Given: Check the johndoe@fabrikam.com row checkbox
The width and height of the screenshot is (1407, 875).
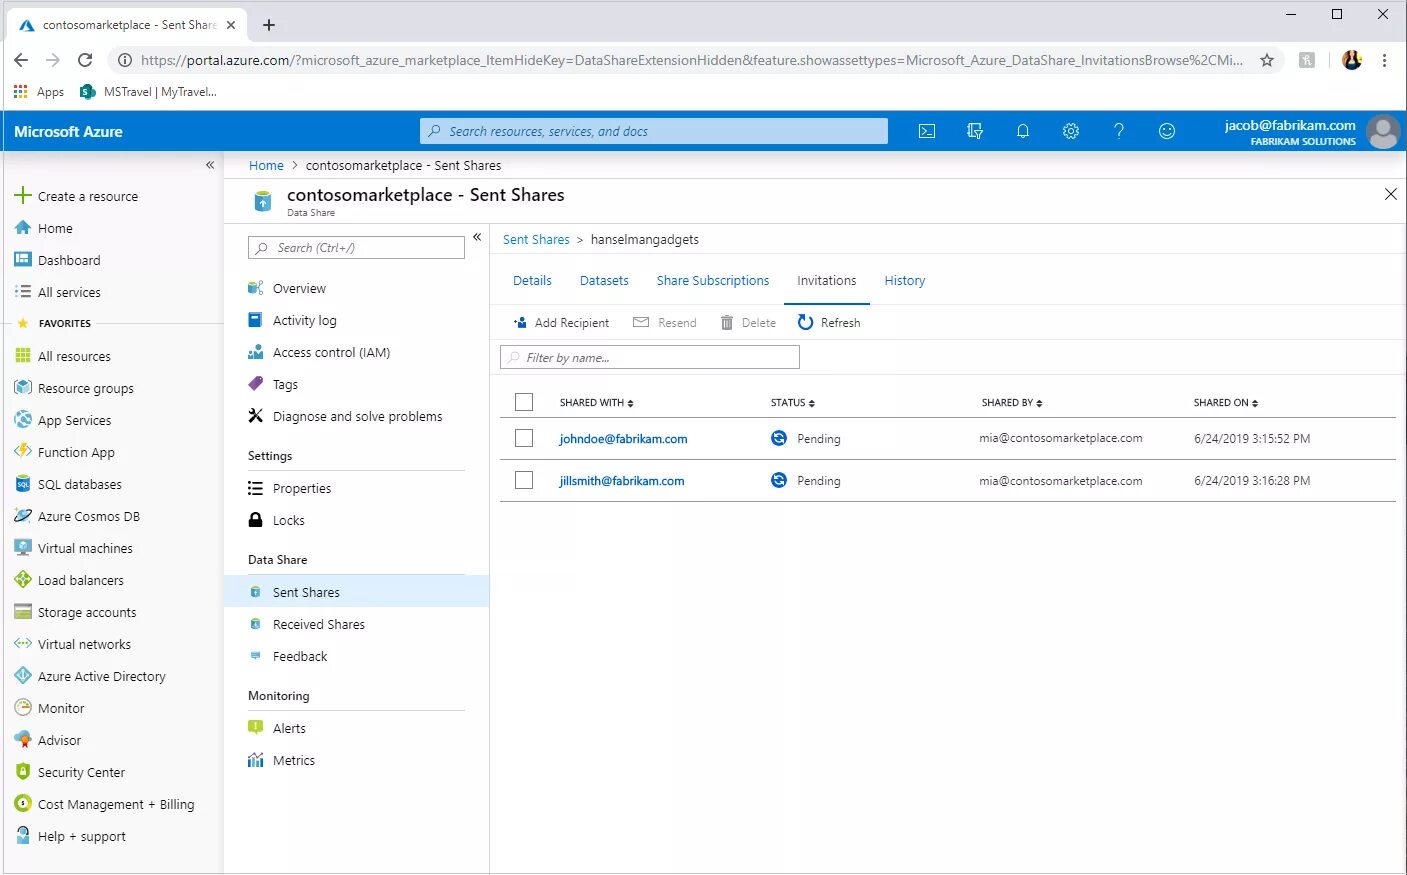Looking at the screenshot, I should (524, 438).
